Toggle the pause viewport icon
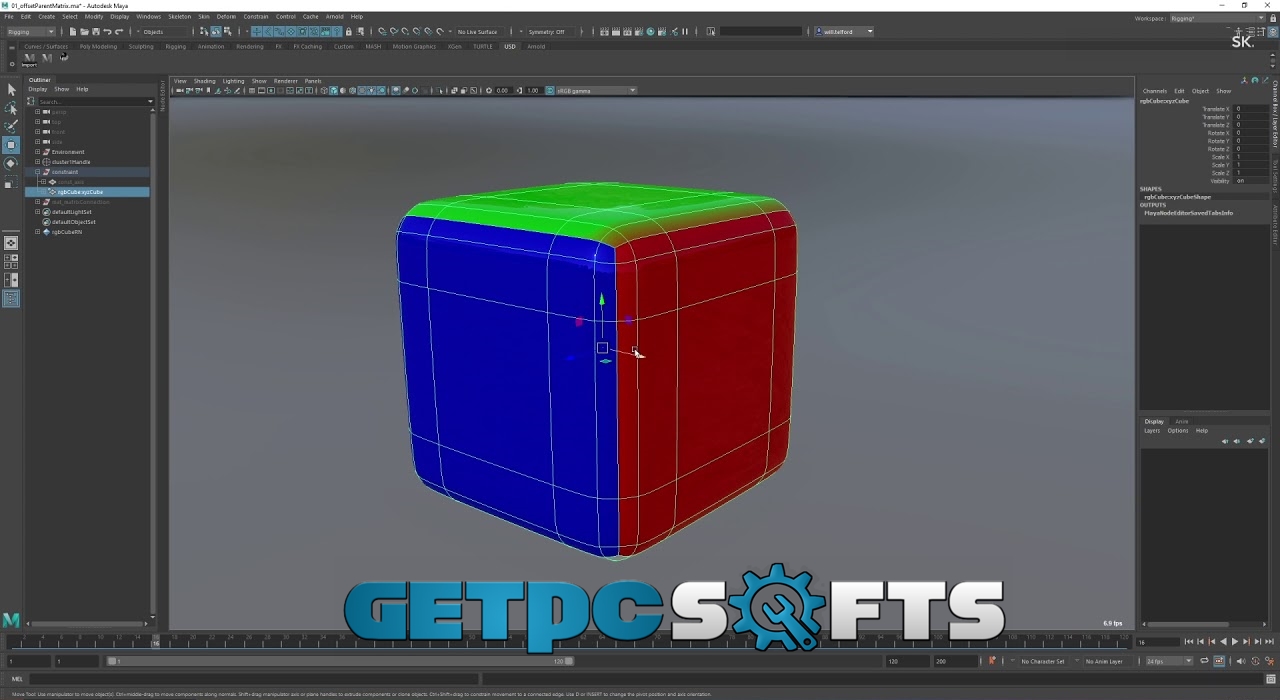The width and height of the screenshot is (1280, 700). [685, 32]
